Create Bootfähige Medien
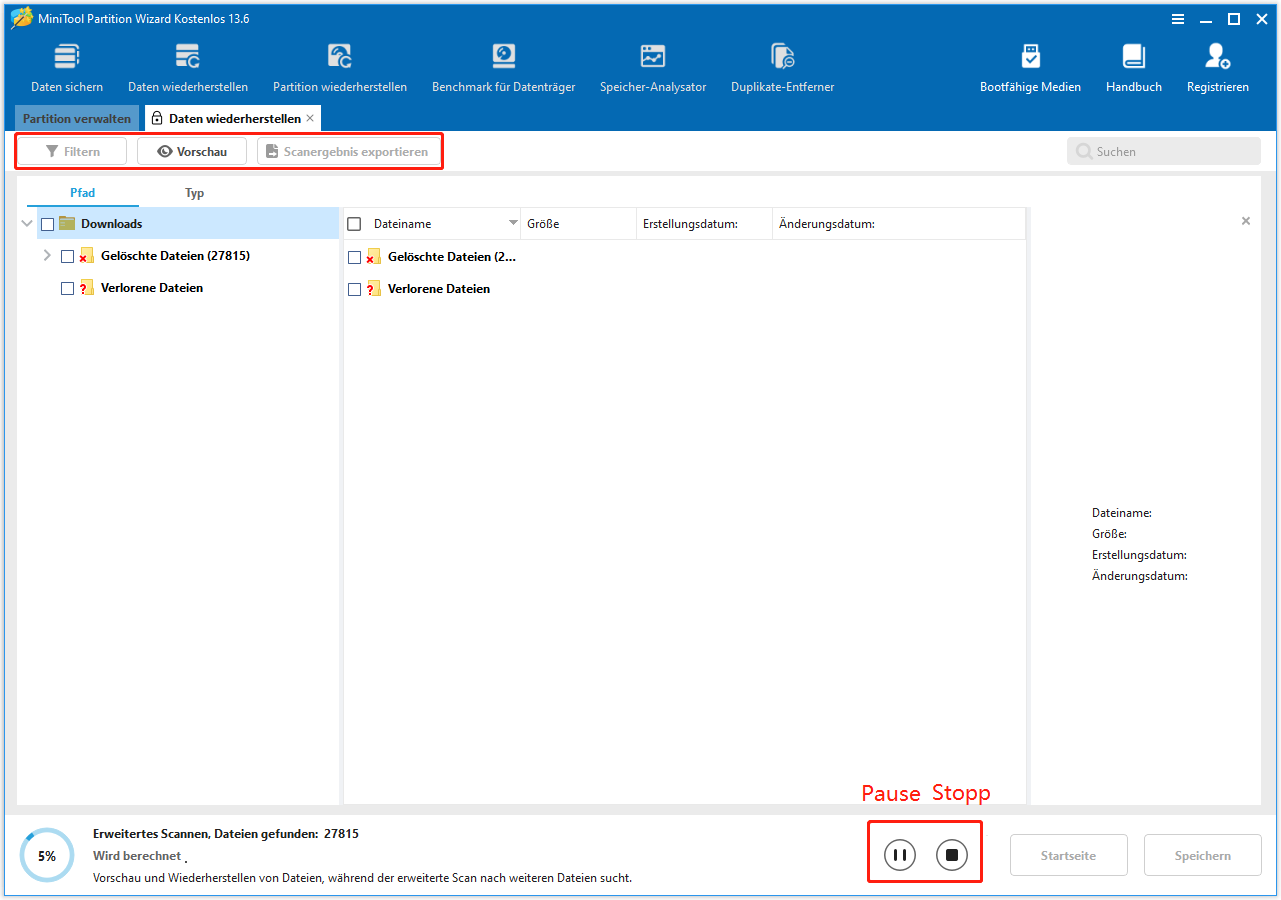 (x=1030, y=68)
